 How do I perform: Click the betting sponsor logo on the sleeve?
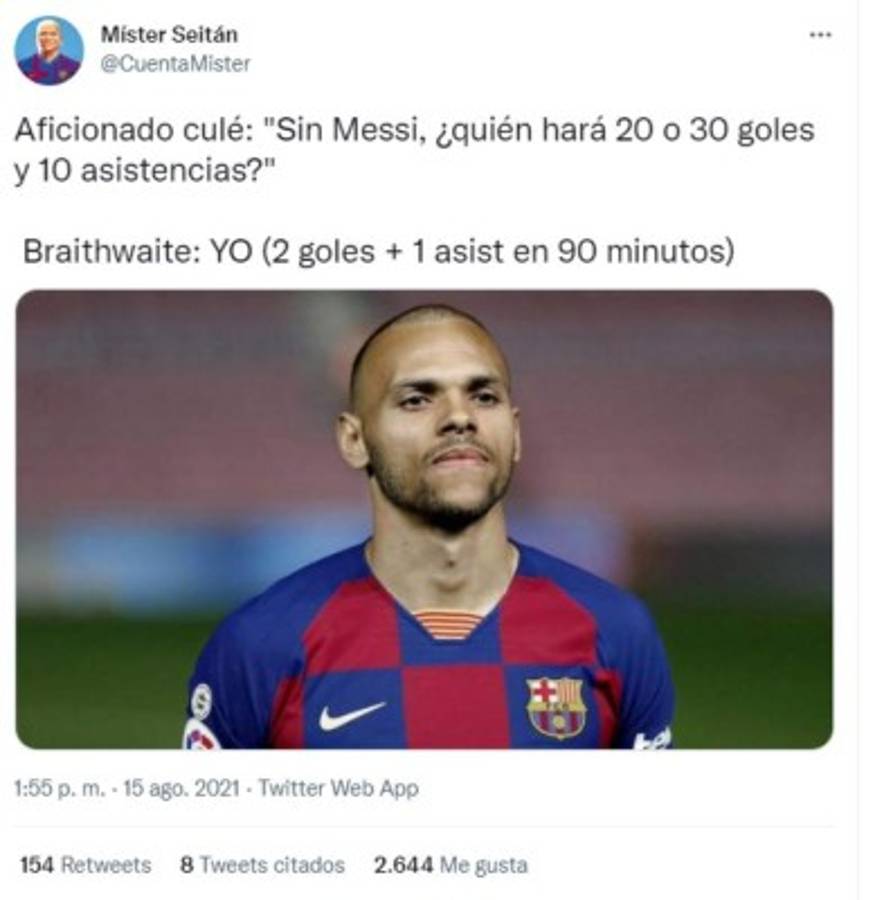coord(652,740)
